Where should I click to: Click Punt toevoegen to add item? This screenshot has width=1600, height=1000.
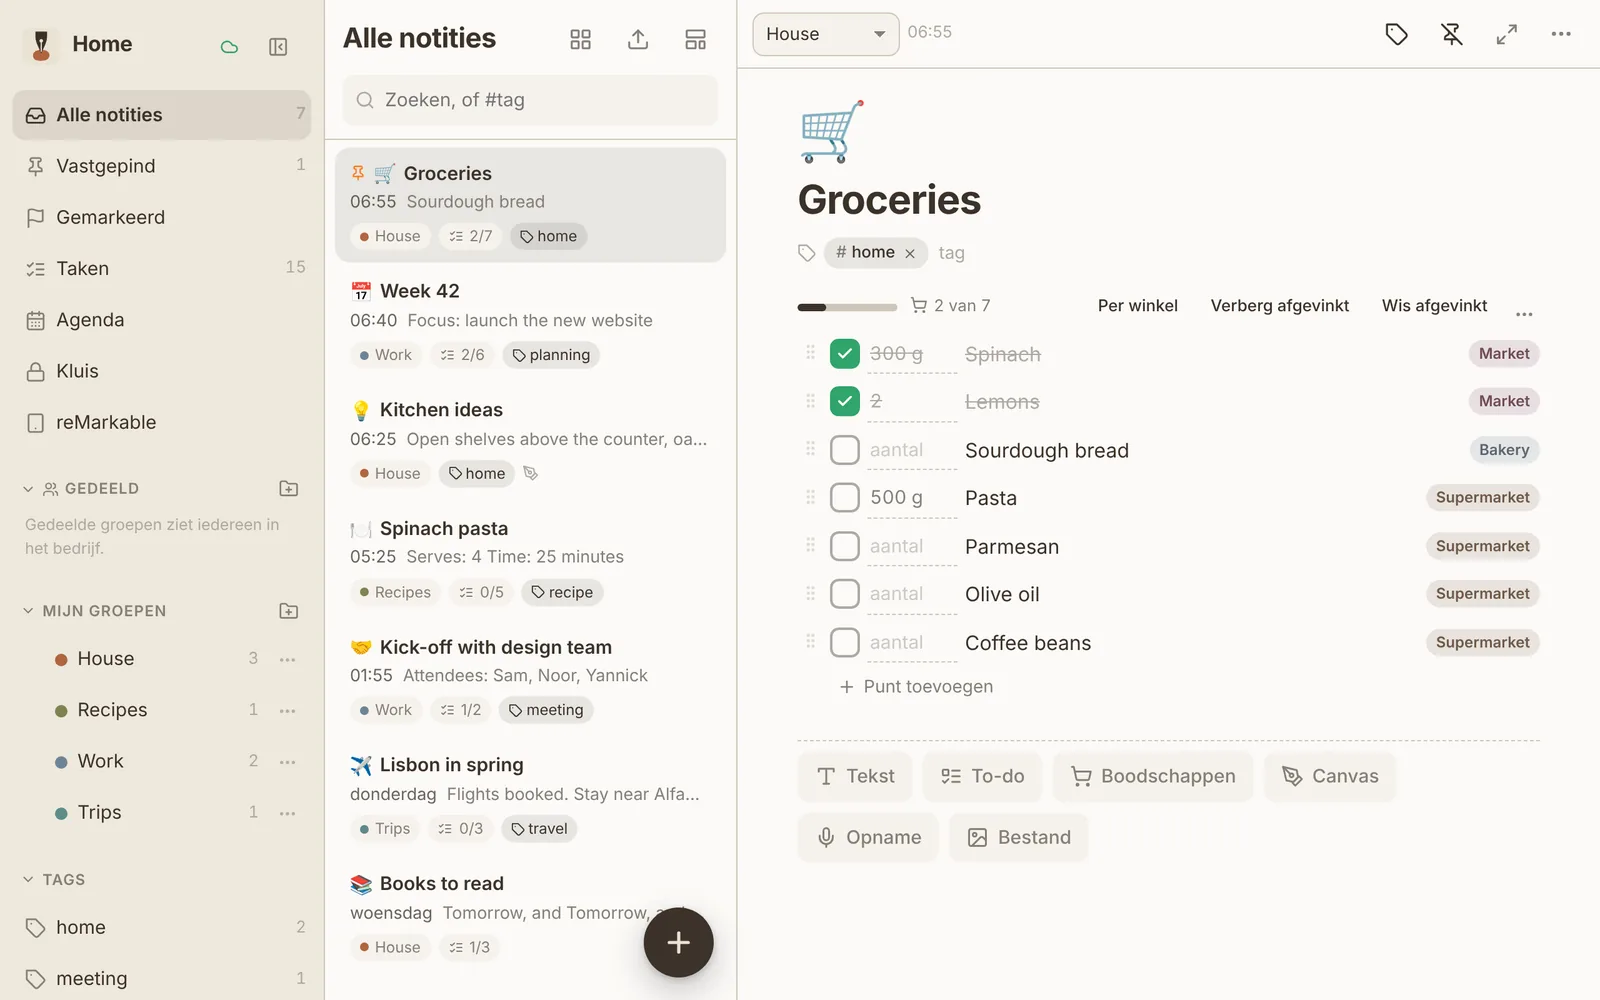(x=916, y=687)
